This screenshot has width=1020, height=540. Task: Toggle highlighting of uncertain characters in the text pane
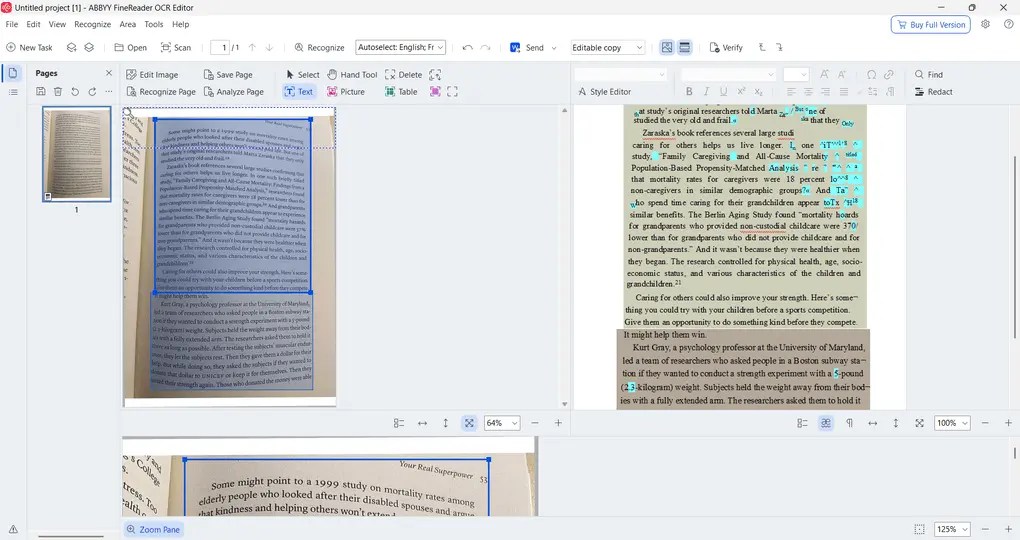pos(825,423)
